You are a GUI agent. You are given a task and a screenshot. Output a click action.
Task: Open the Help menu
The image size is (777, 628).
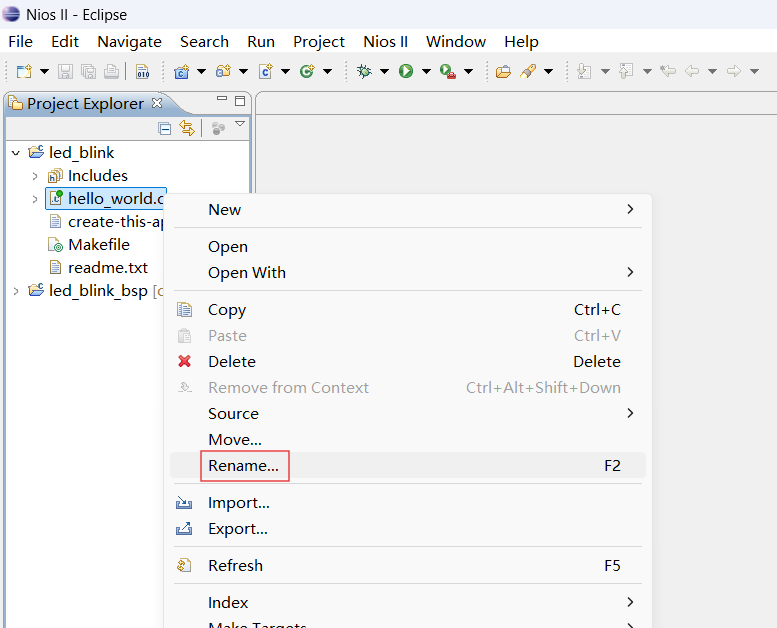pos(521,42)
